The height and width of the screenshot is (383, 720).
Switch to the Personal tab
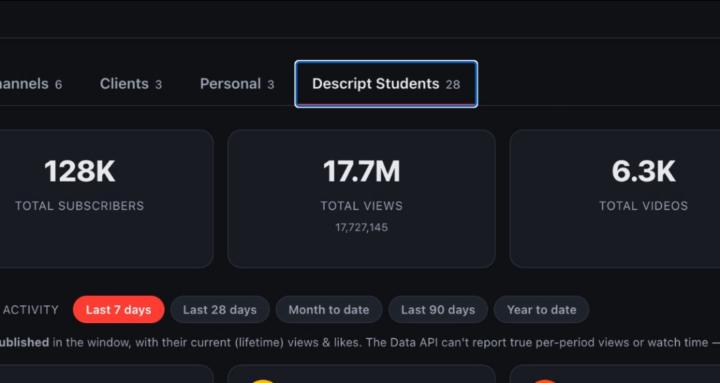coord(237,84)
